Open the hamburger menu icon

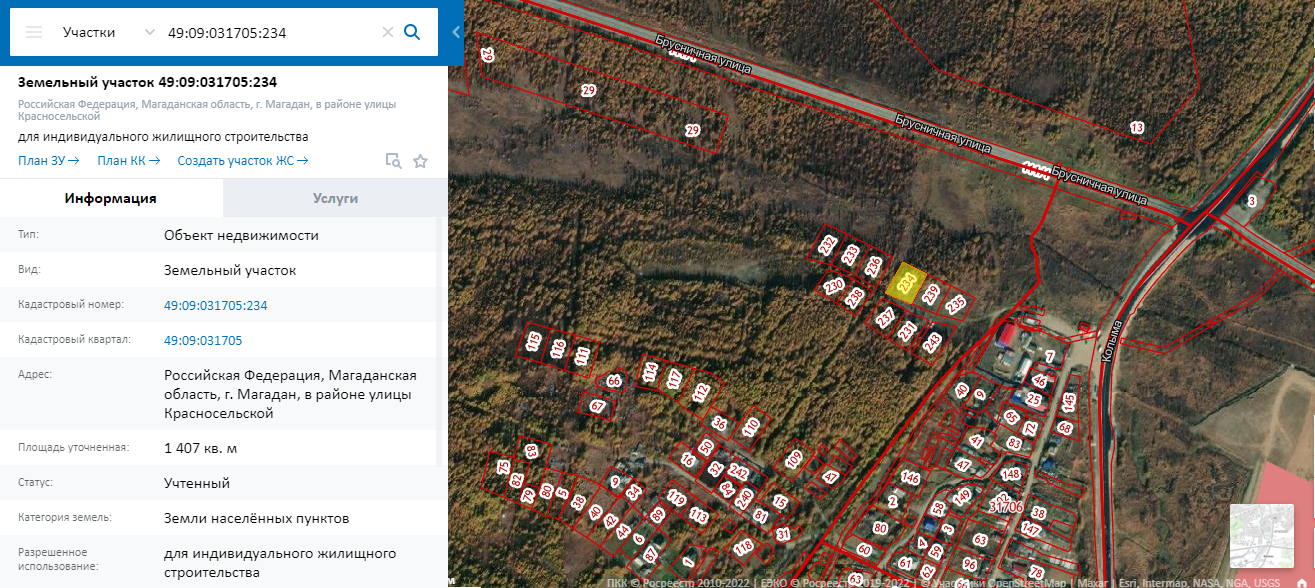34,32
